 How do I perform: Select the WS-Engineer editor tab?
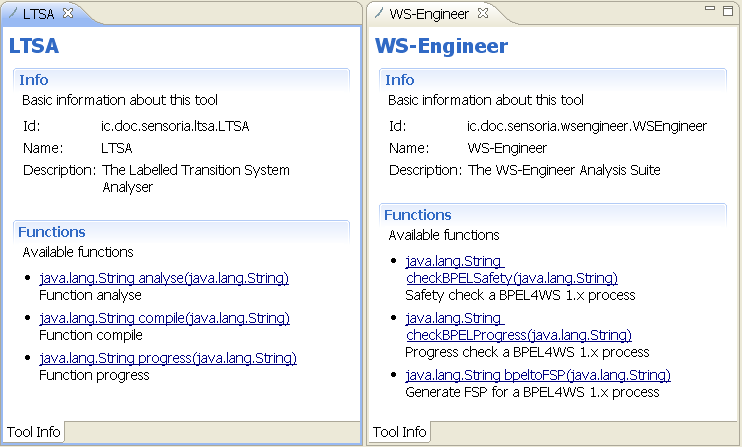pos(429,14)
